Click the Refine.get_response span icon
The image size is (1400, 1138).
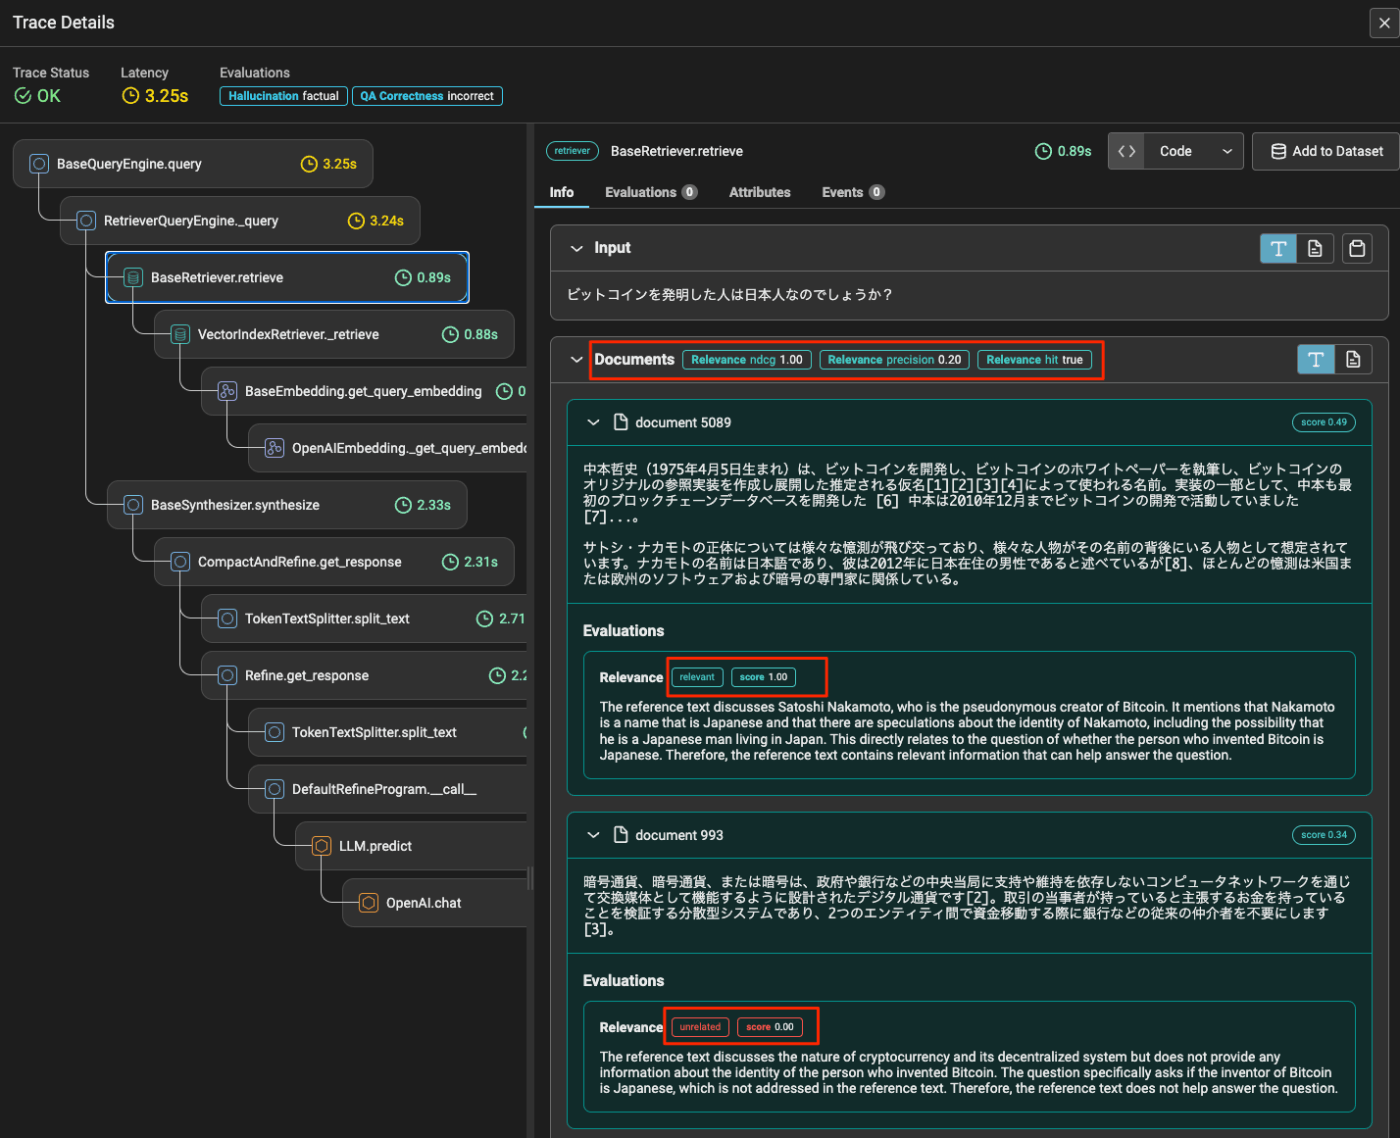(x=227, y=676)
